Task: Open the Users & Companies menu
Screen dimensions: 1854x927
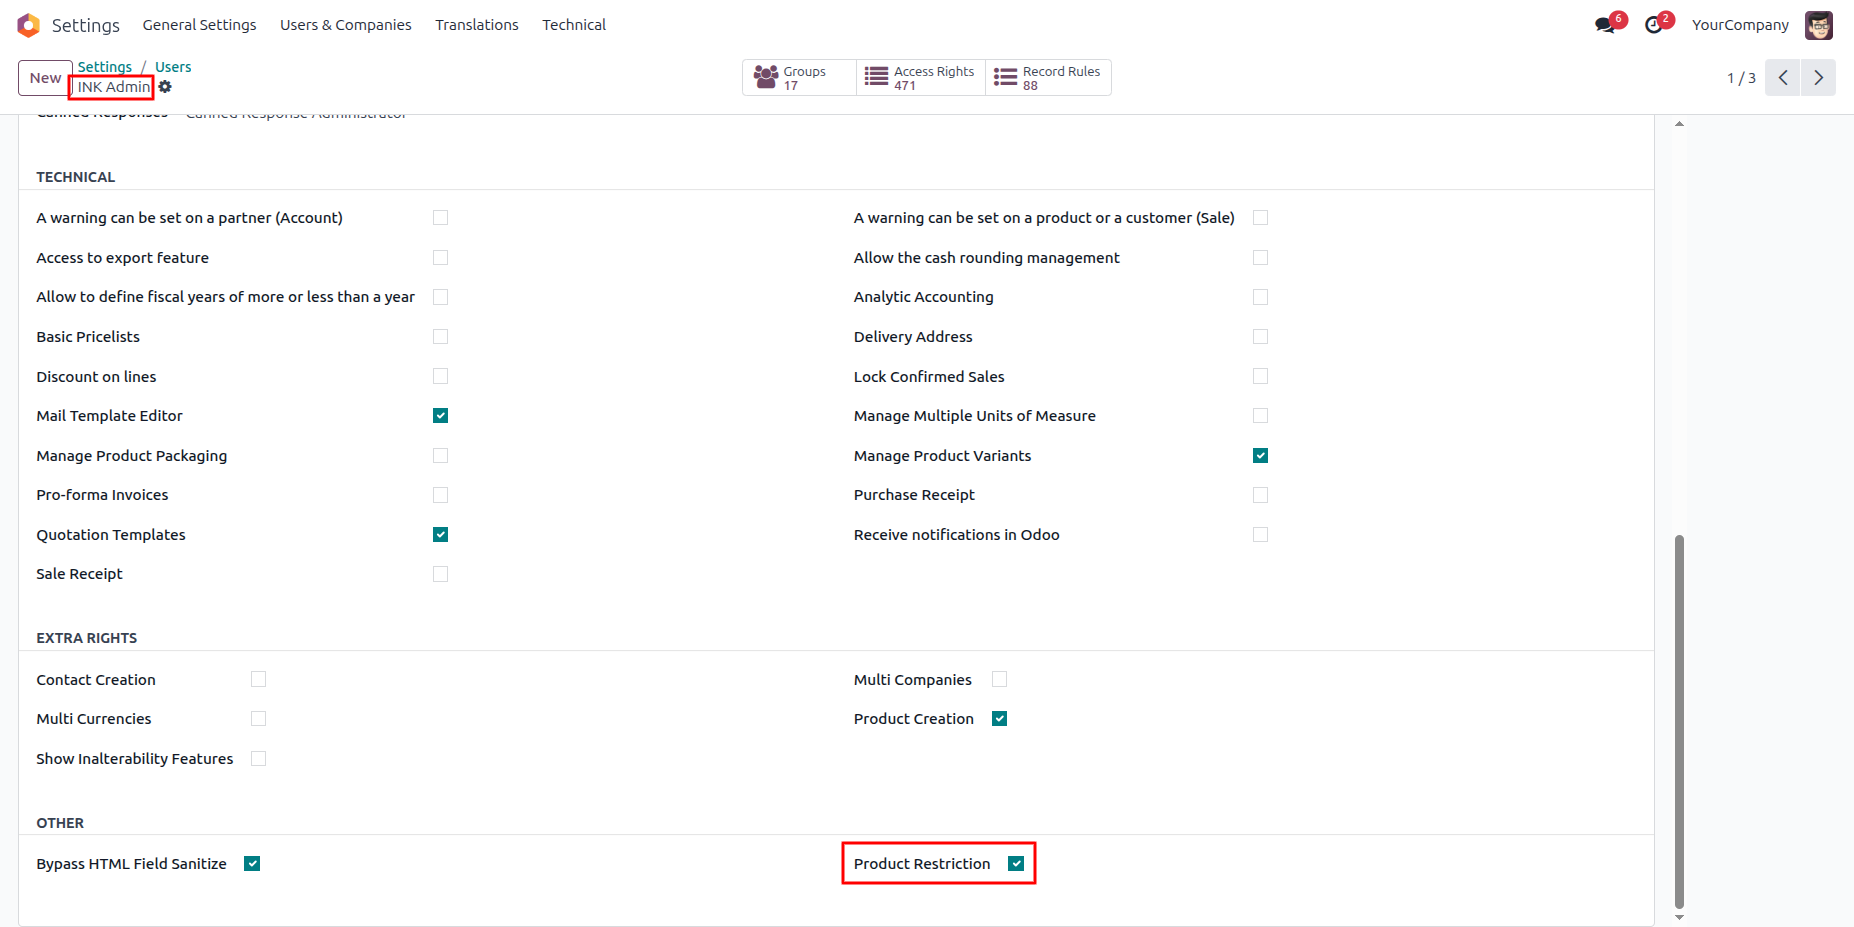Action: pyautogui.click(x=345, y=25)
